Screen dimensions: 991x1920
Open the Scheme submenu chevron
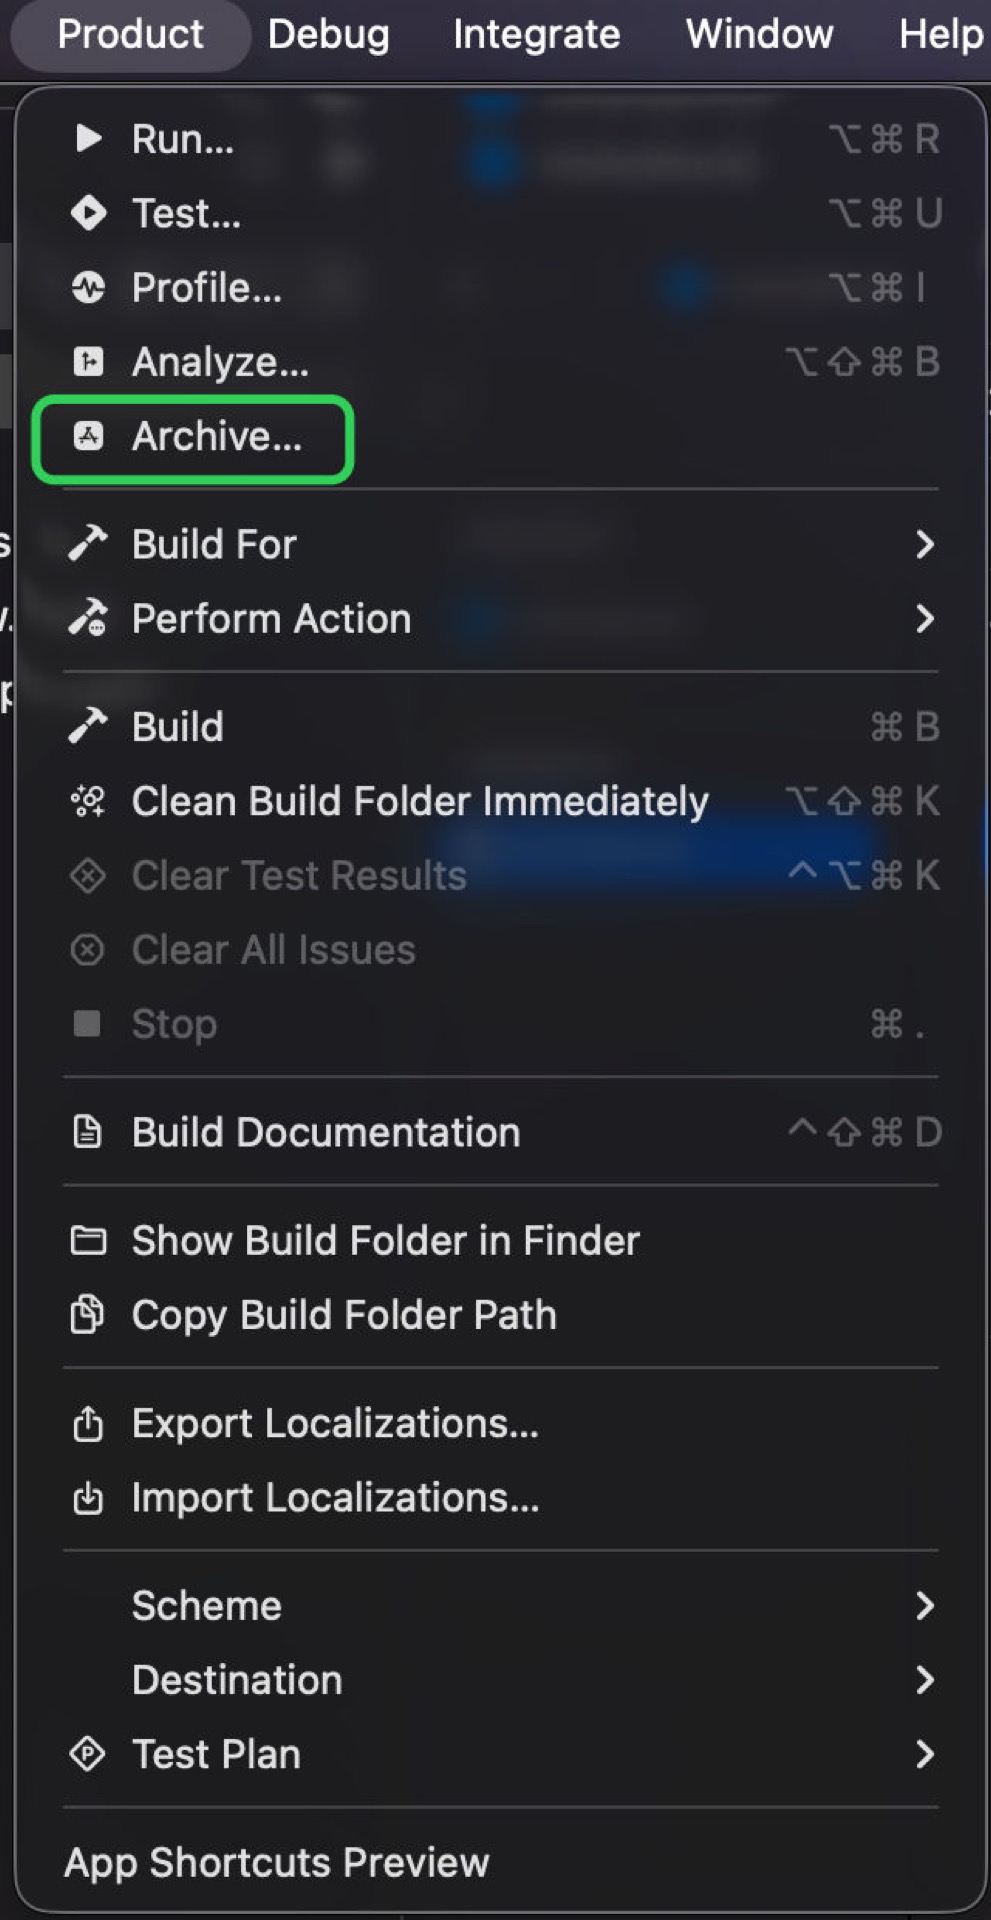pyautogui.click(x=925, y=1606)
